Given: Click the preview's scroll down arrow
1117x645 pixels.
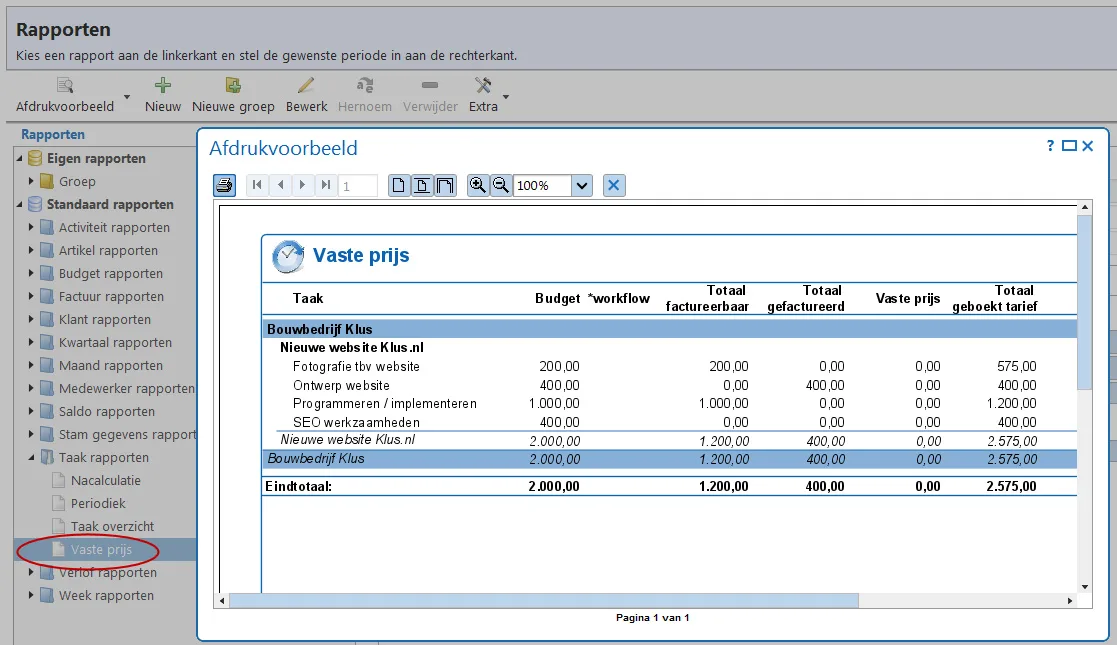Looking at the screenshot, I should tap(1084, 587).
